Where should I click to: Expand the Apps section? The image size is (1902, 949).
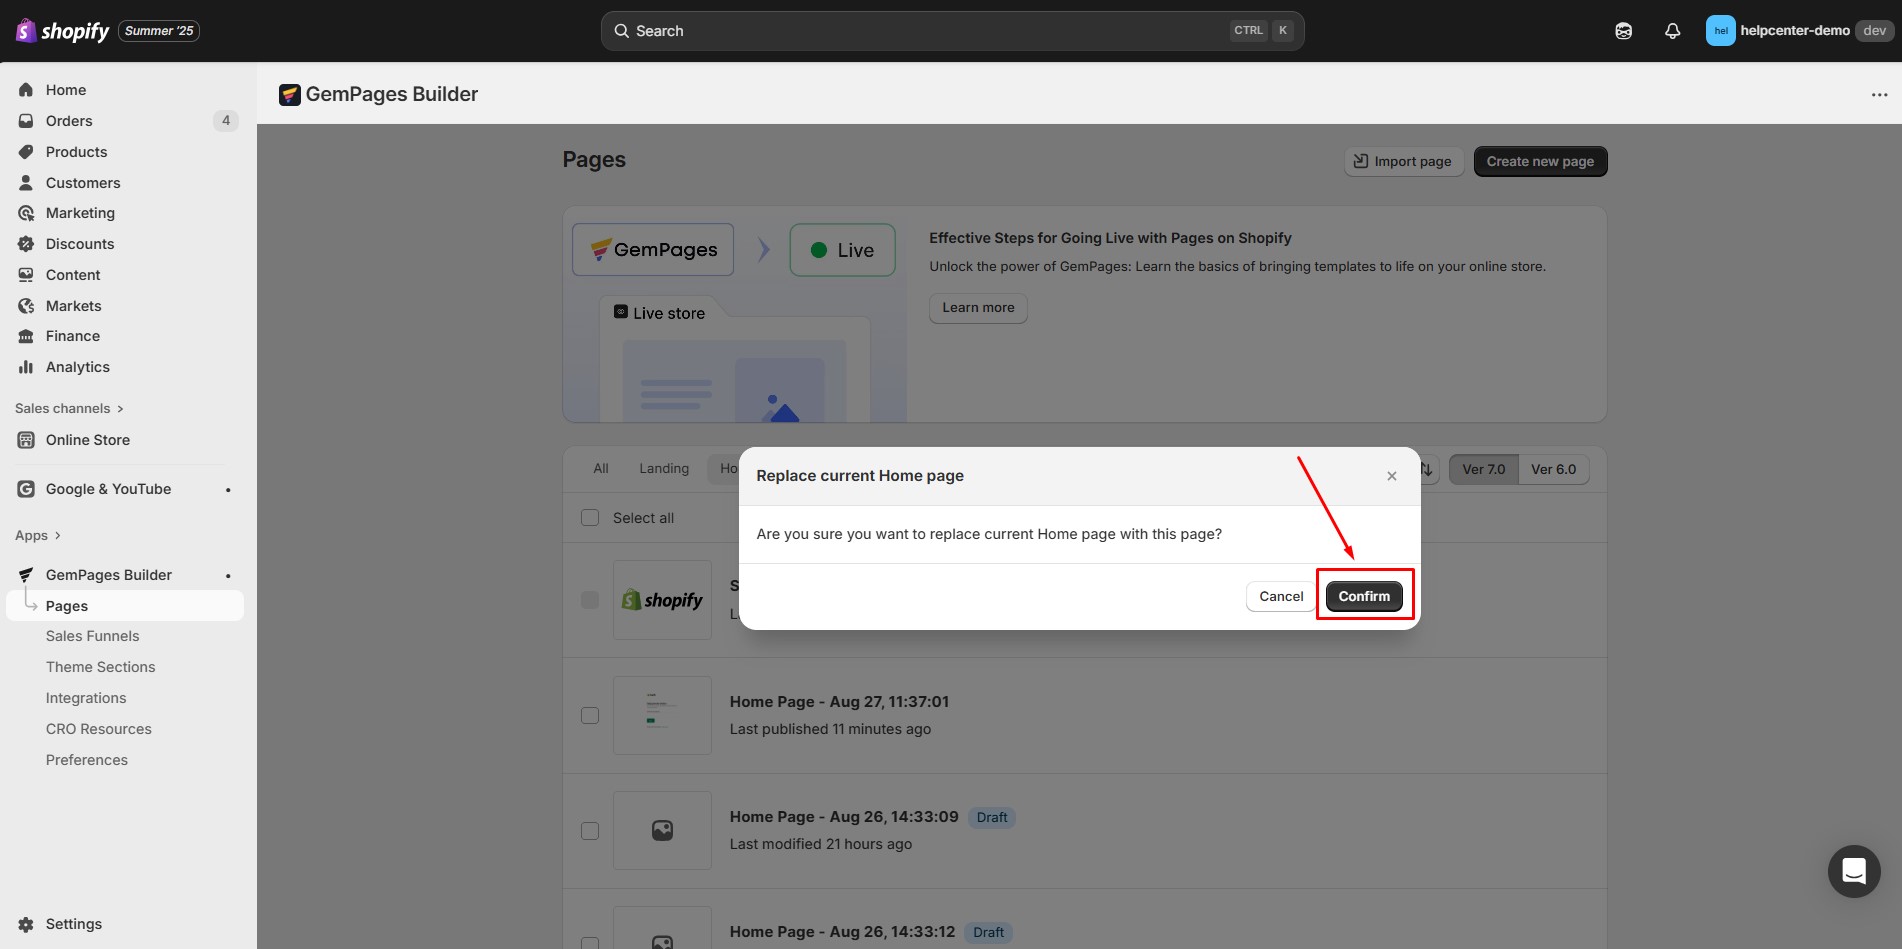(x=38, y=535)
